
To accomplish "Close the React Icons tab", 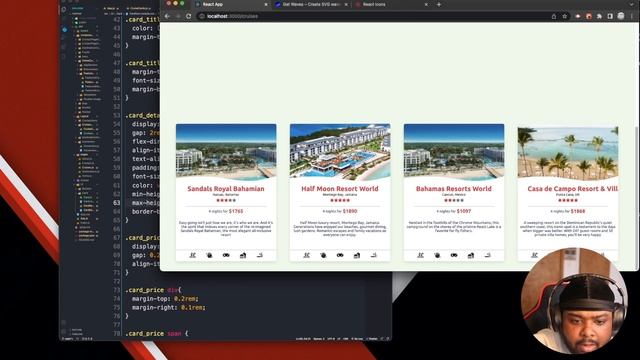I will tap(426, 4).
